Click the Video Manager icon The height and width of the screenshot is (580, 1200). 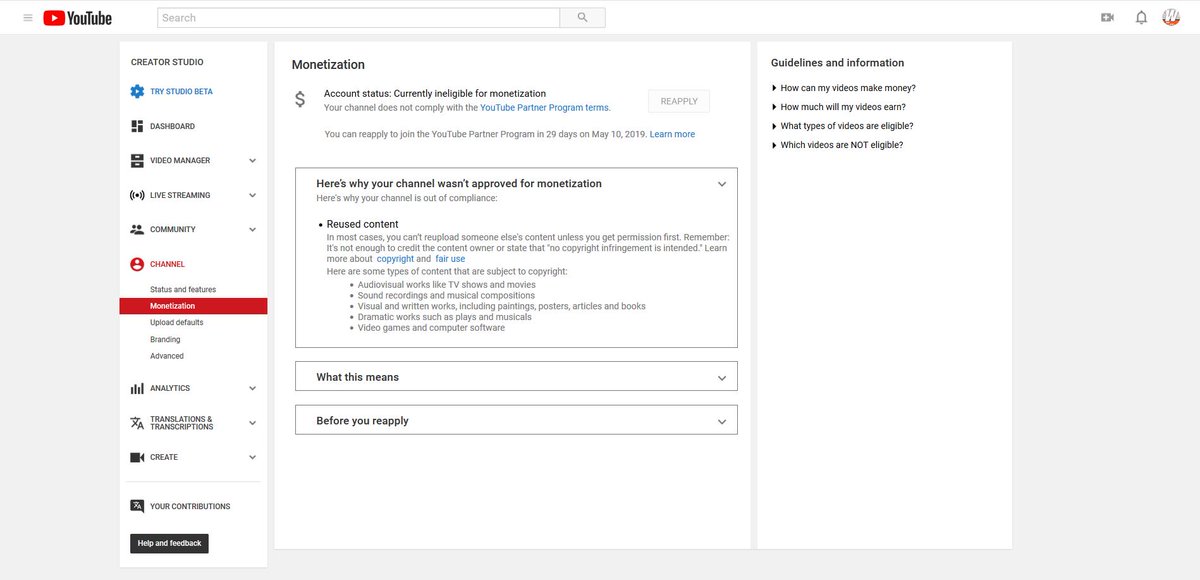(137, 160)
